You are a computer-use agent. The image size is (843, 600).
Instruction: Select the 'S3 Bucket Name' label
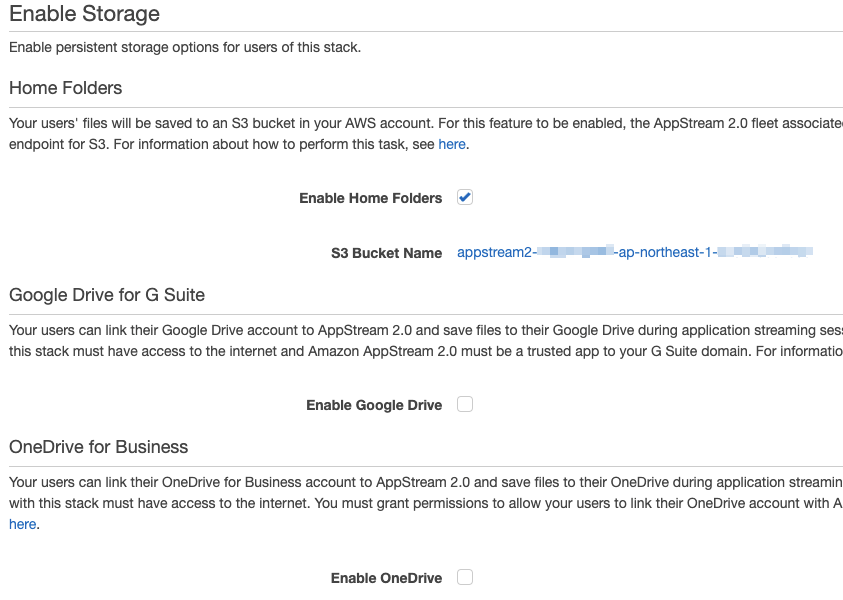[386, 254]
